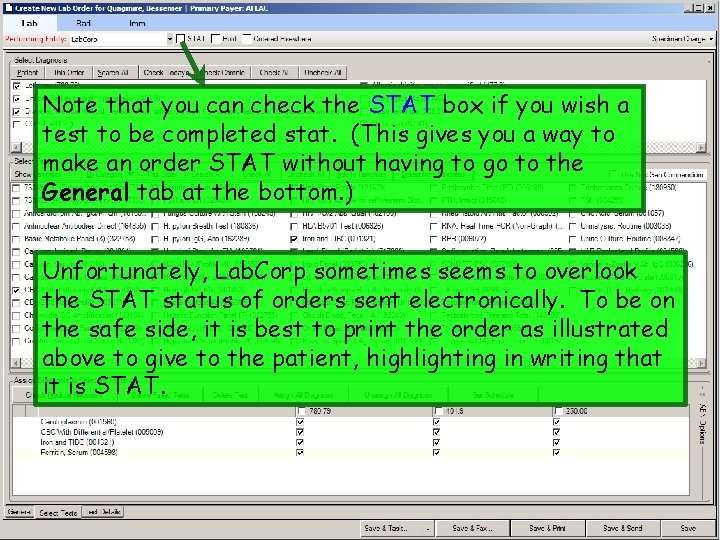
Task: Open the Save & Task dropdown arrow
Action: pos(428,529)
